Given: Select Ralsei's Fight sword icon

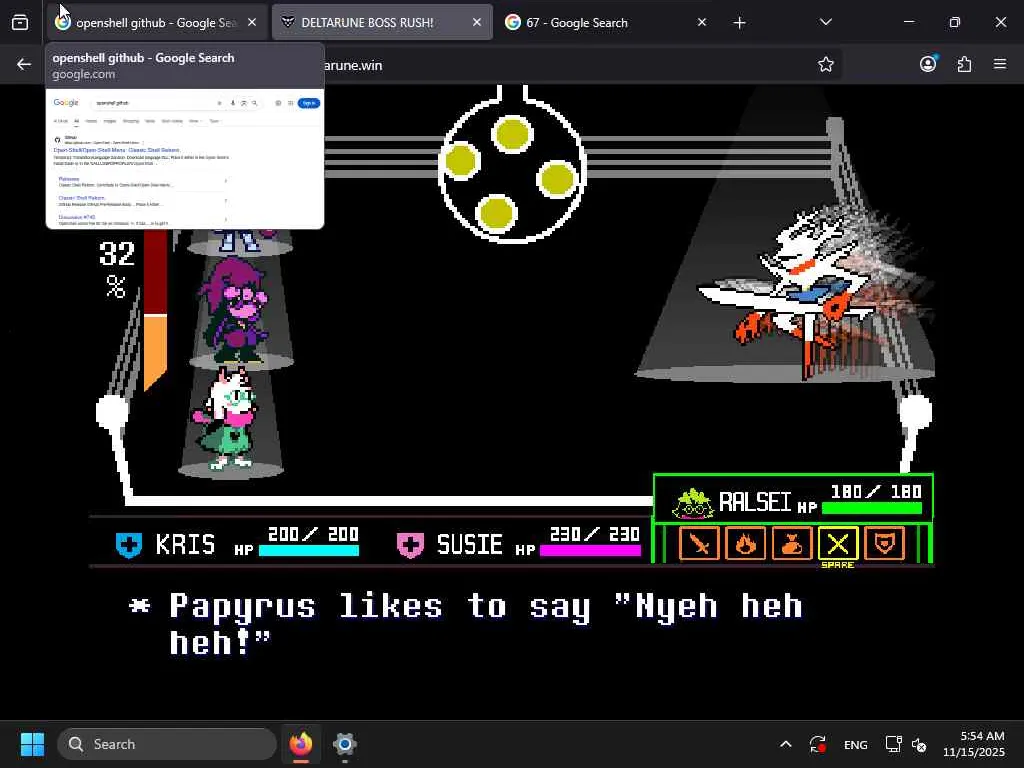Looking at the screenshot, I should pyautogui.click(x=699, y=543).
